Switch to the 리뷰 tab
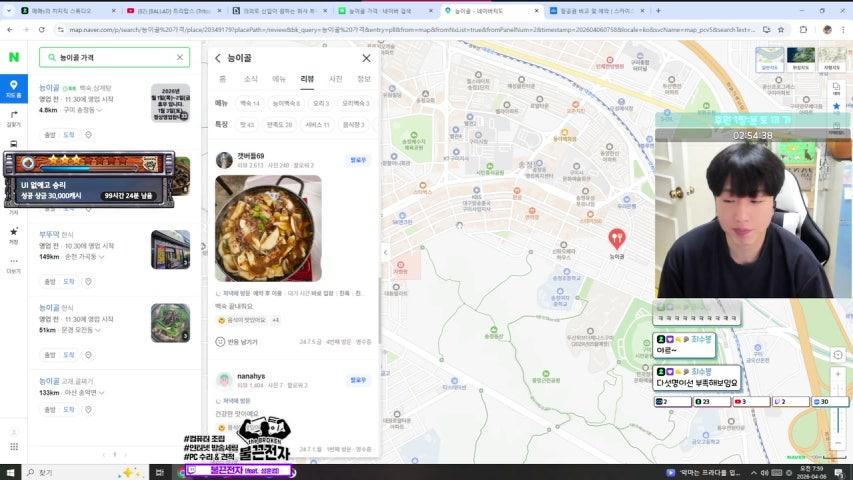Image resolution: width=853 pixels, height=480 pixels. point(307,78)
